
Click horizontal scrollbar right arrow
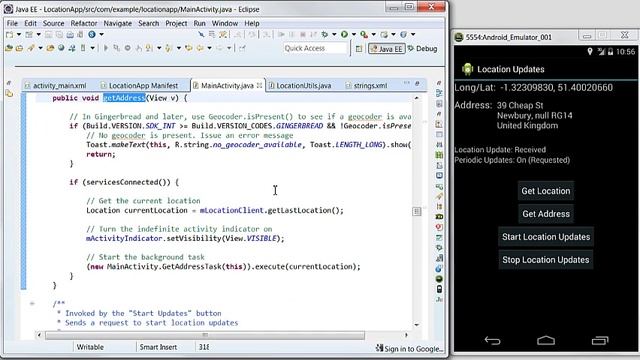[x=406, y=335]
